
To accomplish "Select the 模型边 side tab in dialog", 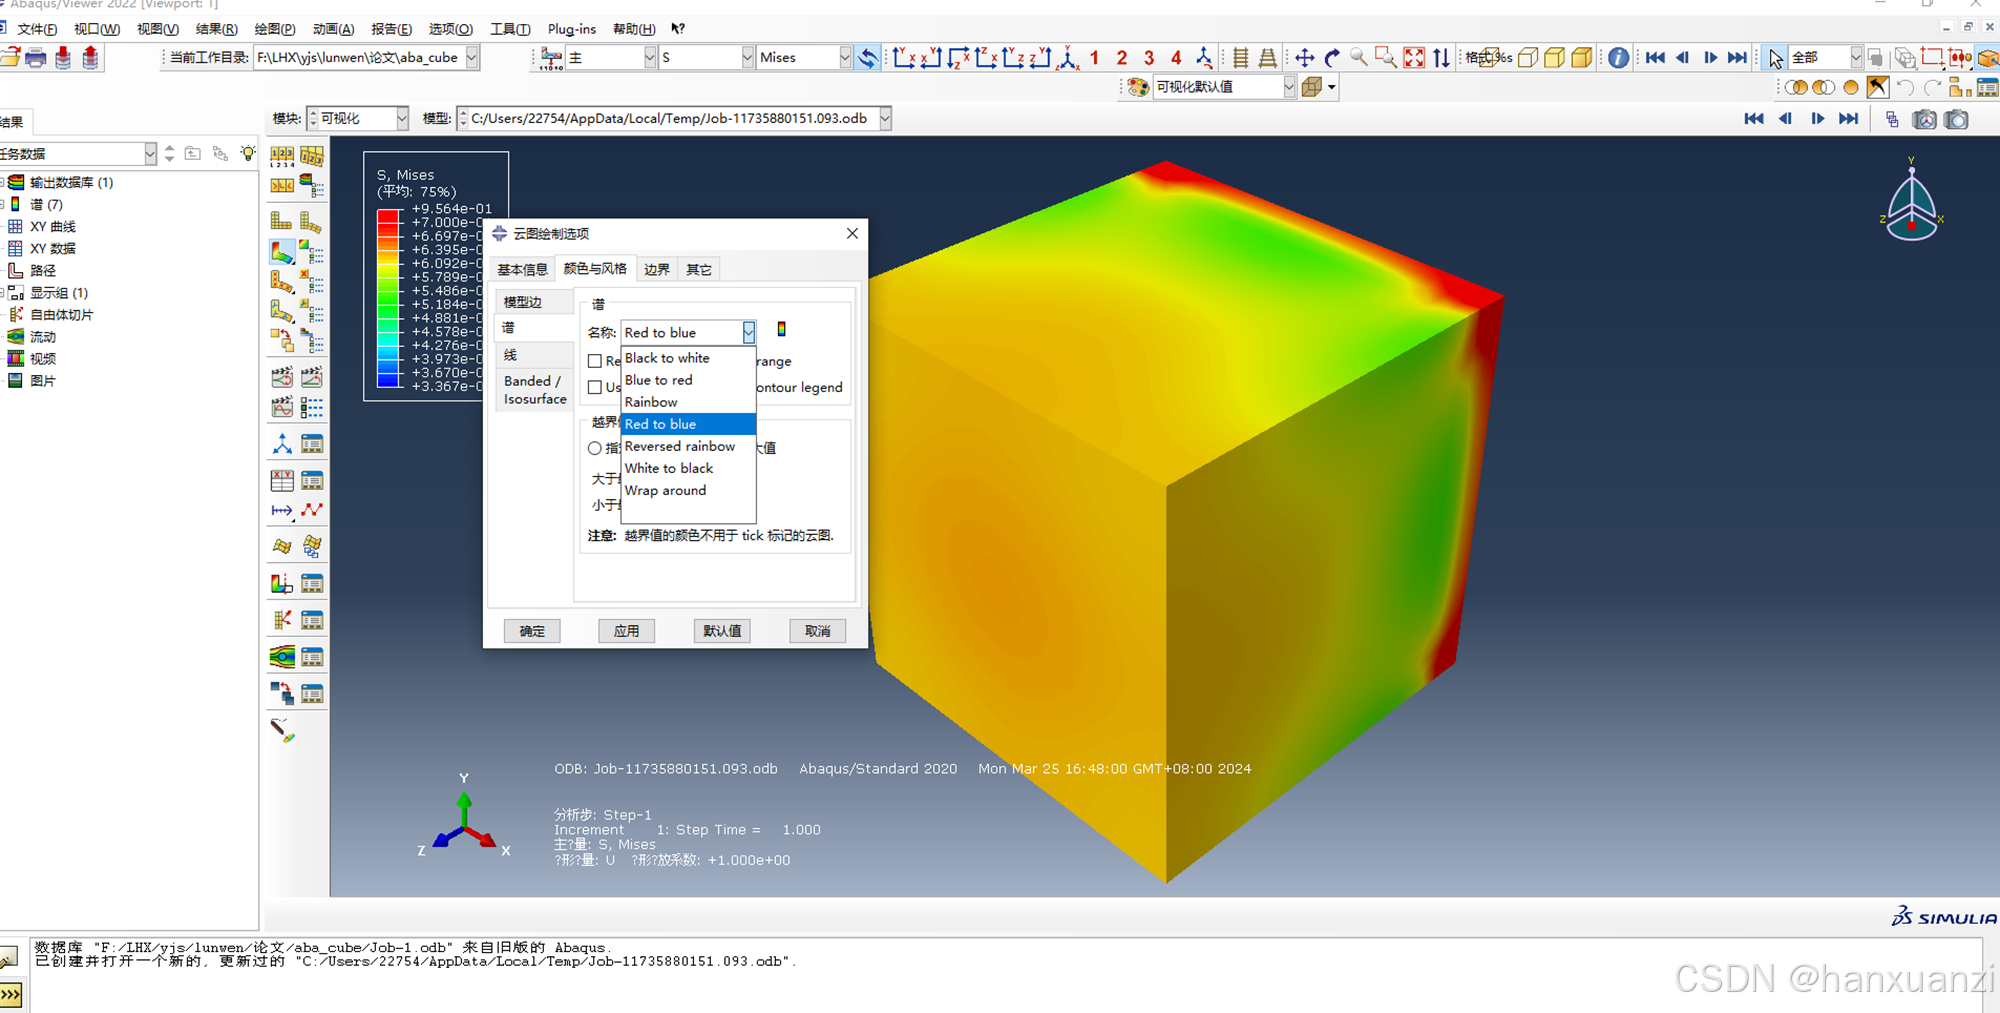I will [x=534, y=301].
